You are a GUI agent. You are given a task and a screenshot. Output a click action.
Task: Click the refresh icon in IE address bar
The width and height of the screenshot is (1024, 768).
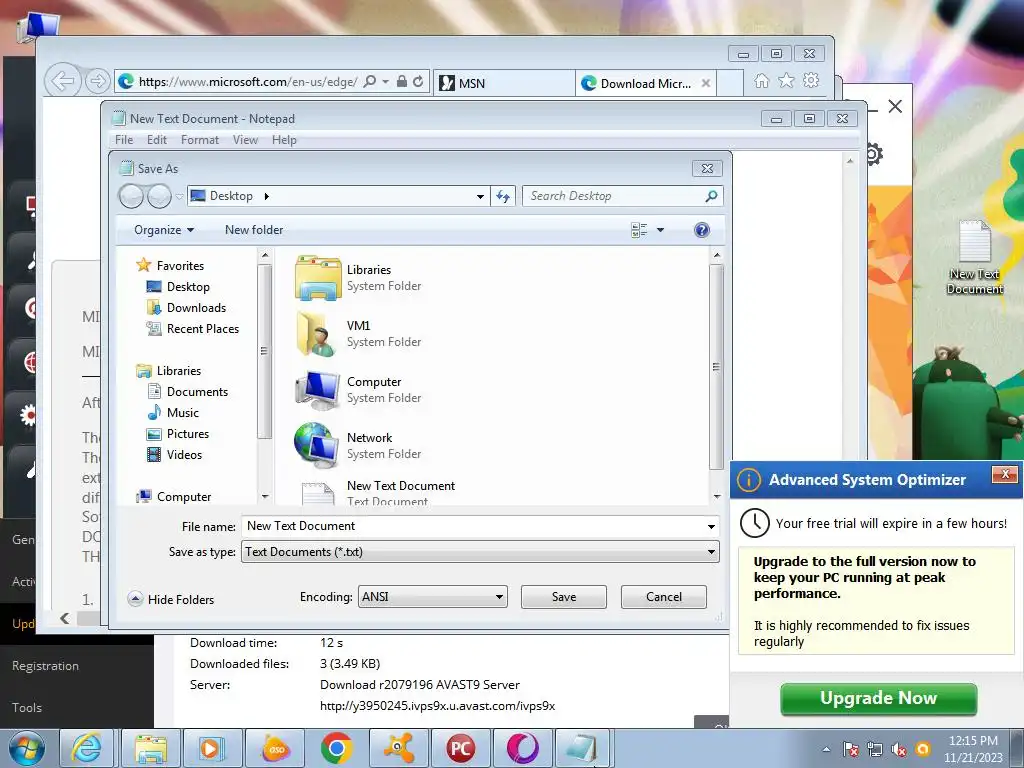(x=418, y=82)
